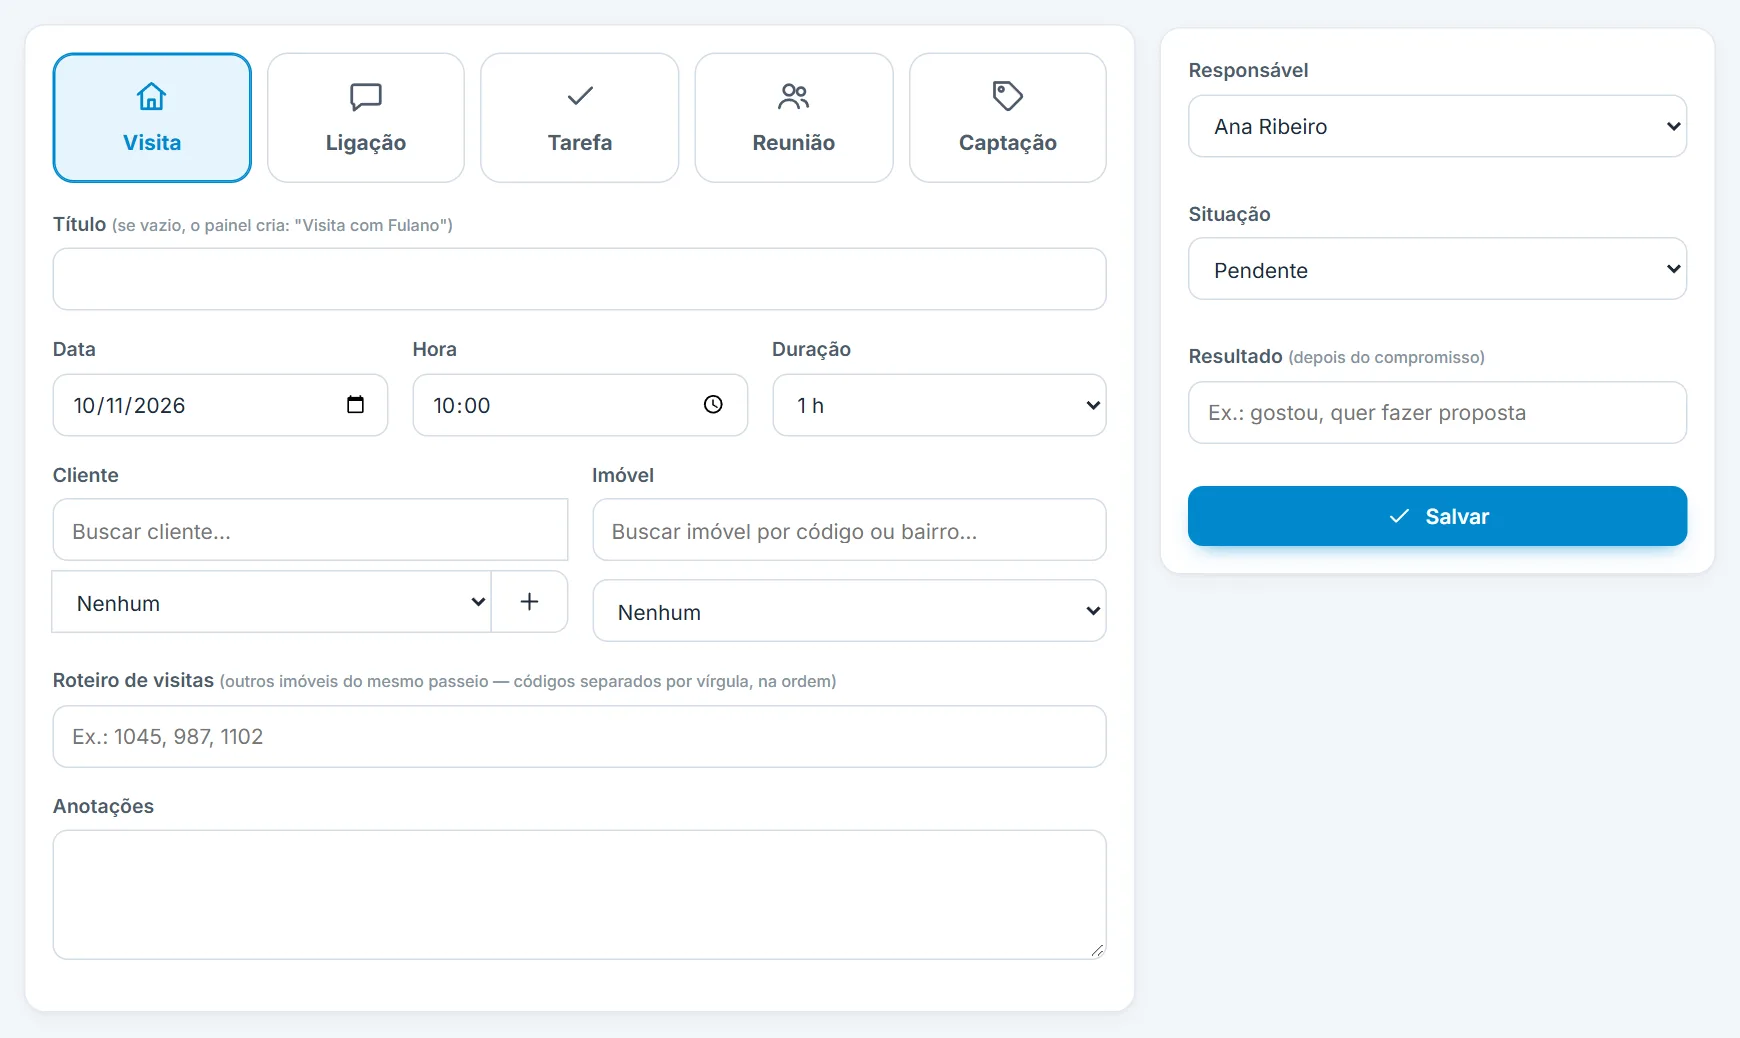
Task: Open the clock picker in Hora field
Action: [x=713, y=405]
